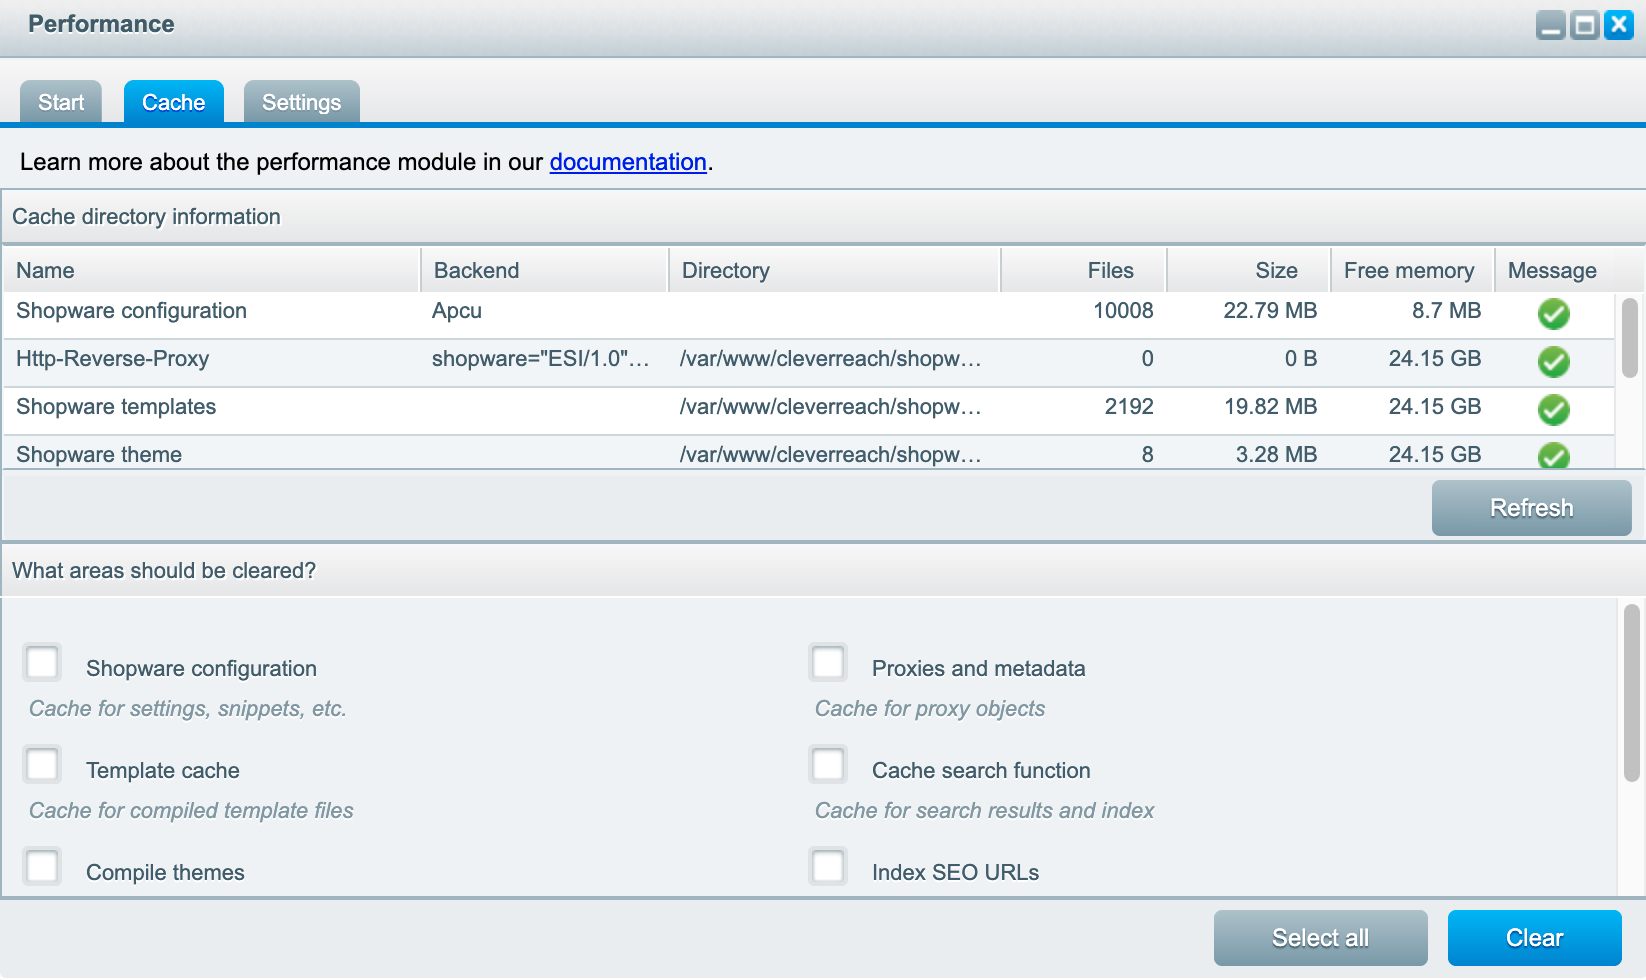
Task: Enable the Shopware configuration checkbox
Action: [43, 663]
